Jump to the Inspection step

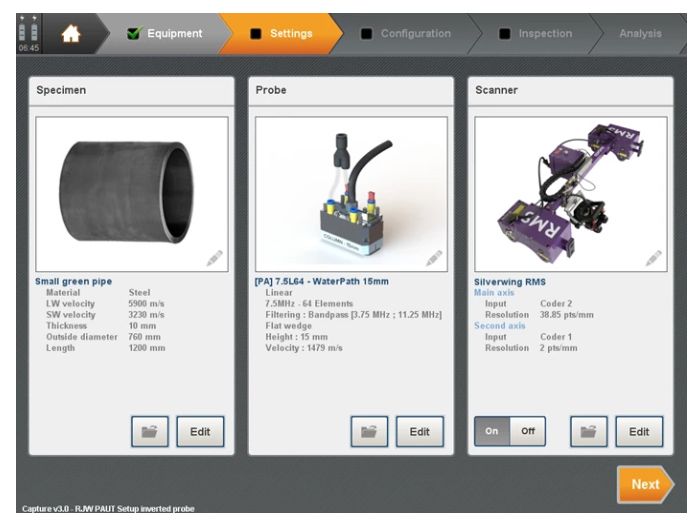(535, 33)
